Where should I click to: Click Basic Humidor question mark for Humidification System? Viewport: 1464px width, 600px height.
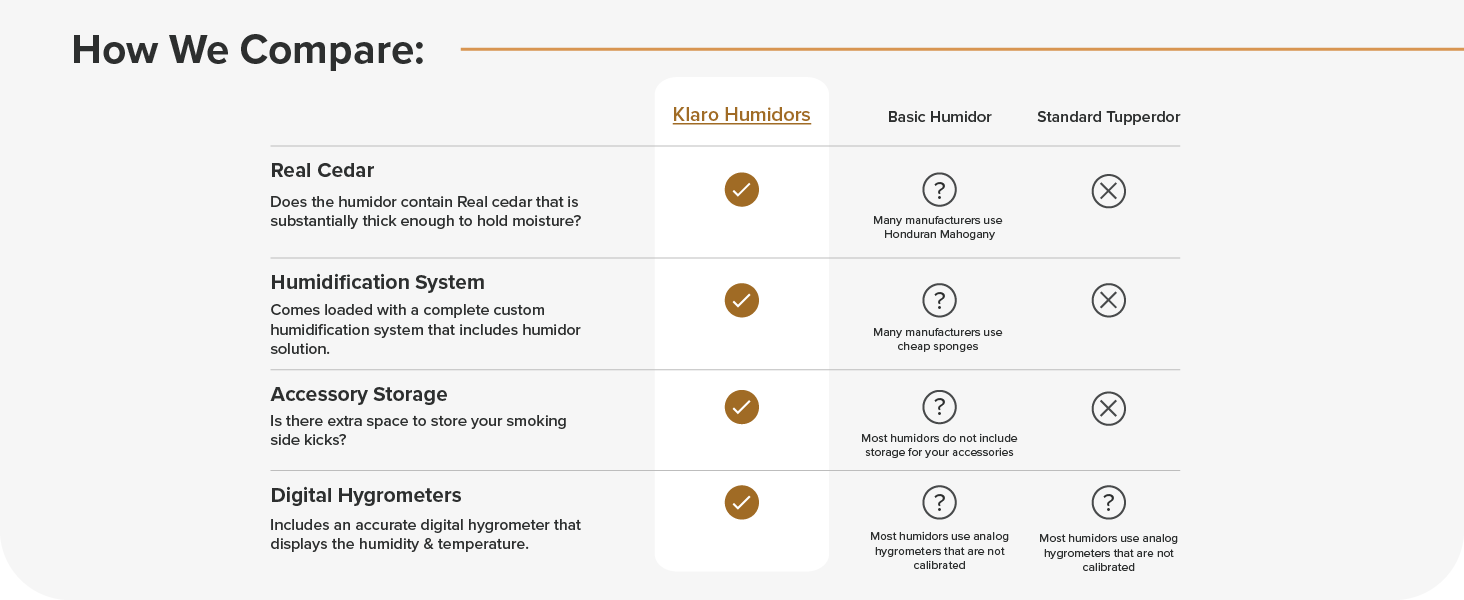(939, 300)
